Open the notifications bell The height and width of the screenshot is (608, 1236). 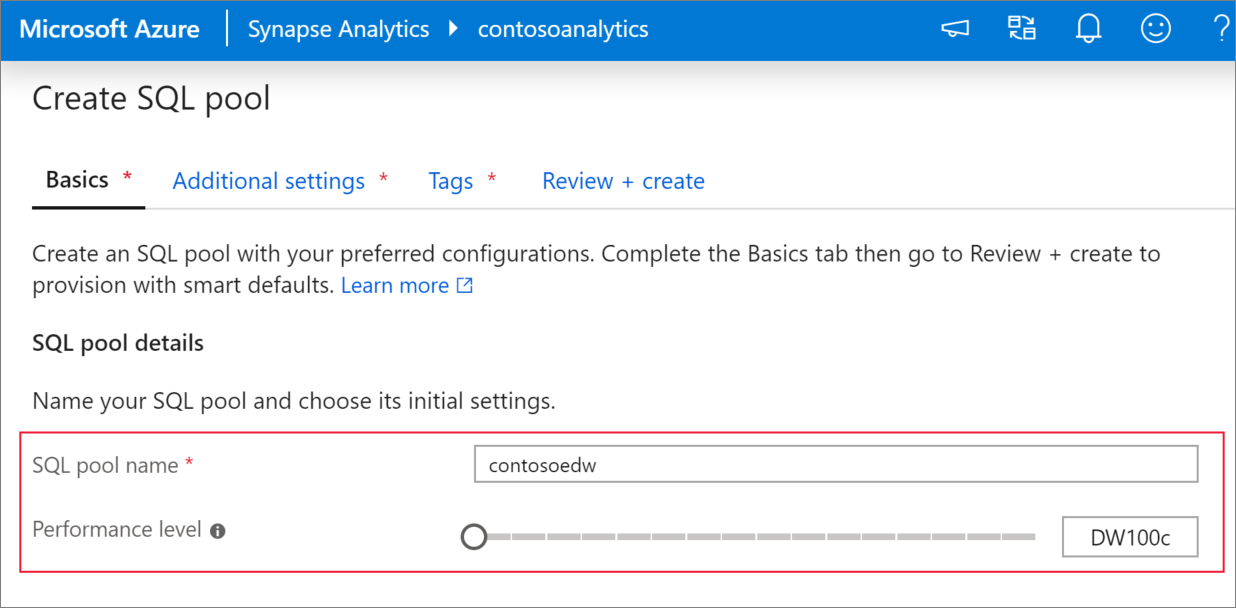point(1088,28)
